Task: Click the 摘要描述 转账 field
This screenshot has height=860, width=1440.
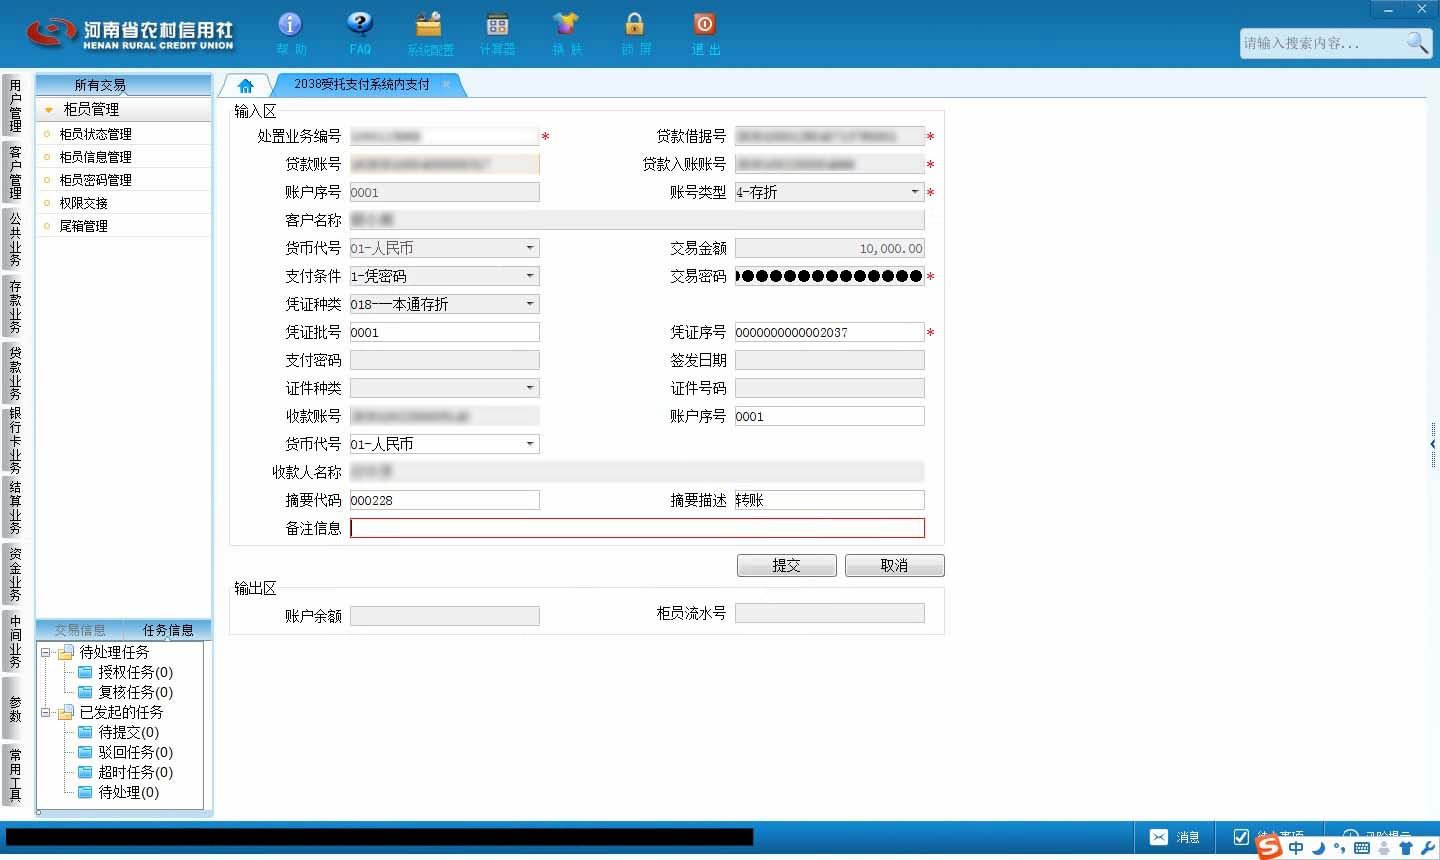Action: (829, 500)
